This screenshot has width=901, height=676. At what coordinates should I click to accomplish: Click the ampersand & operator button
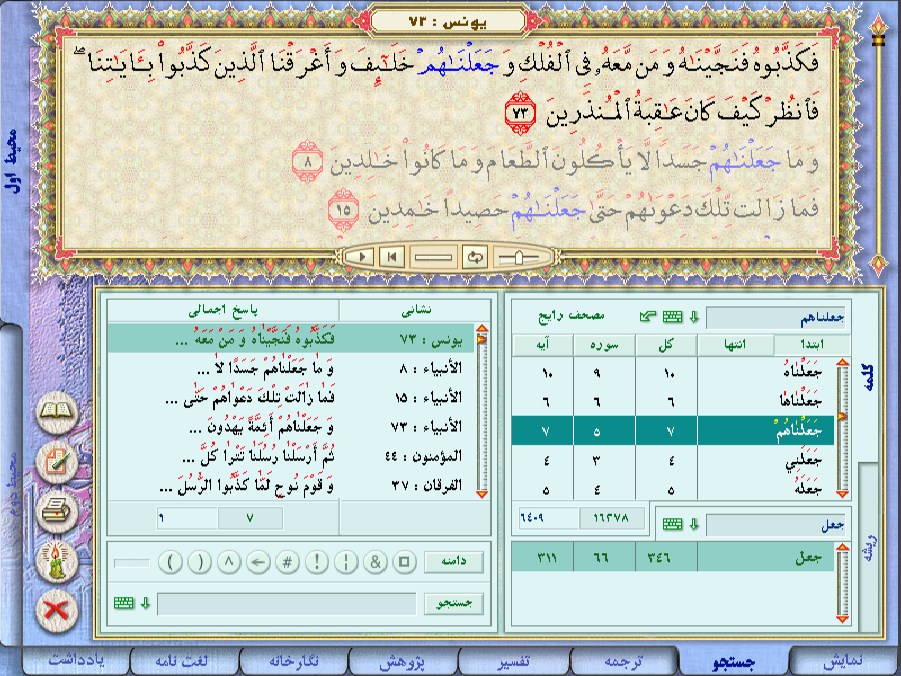pyautogui.click(x=375, y=562)
